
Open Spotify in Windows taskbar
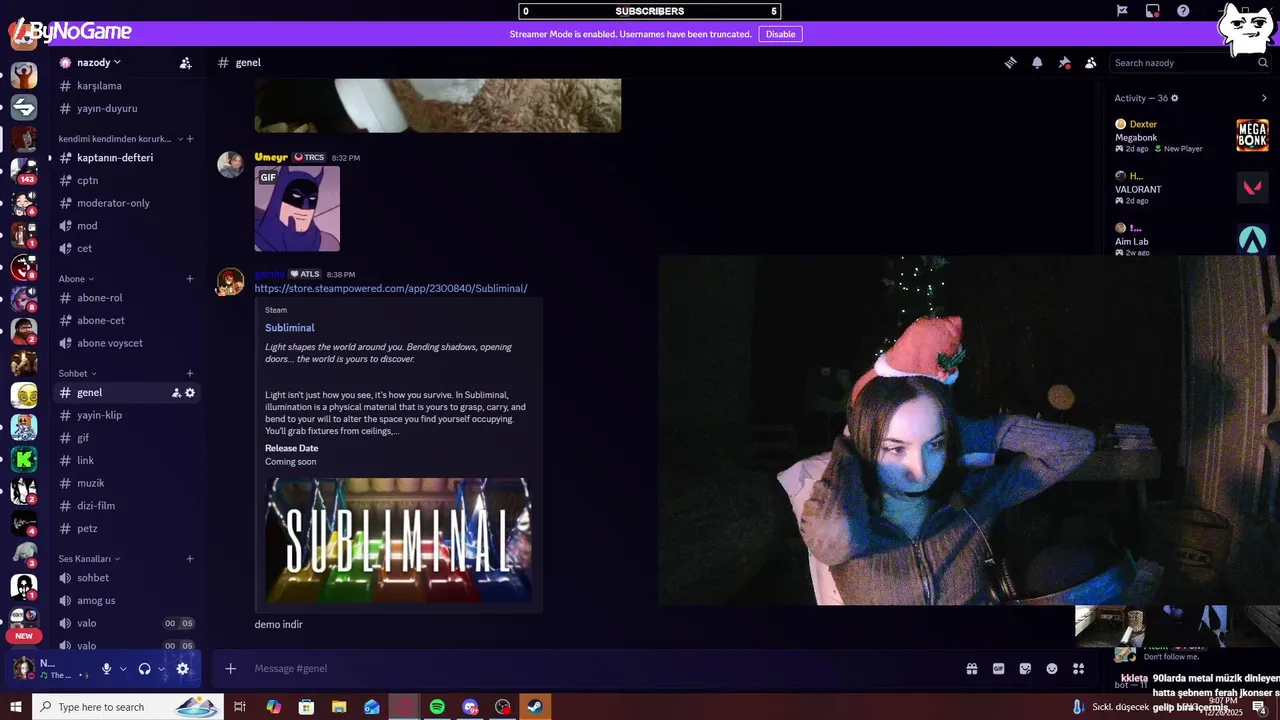[x=437, y=707]
